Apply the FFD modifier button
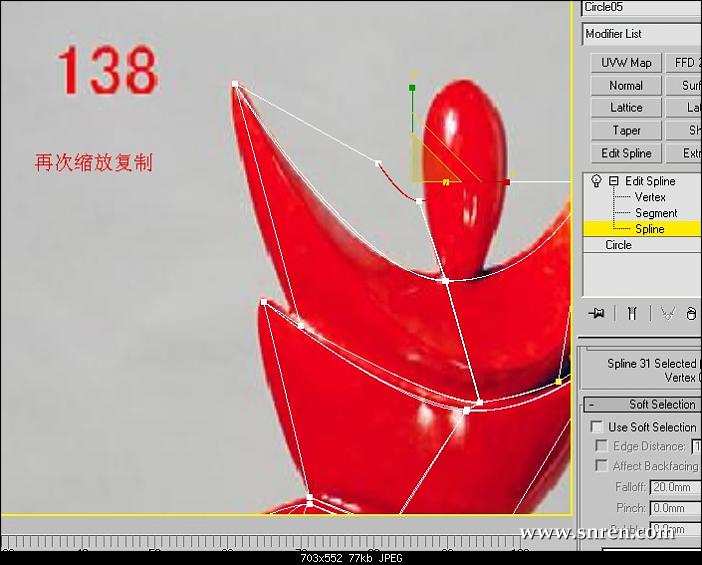The width and height of the screenshot is (702, 565). [x=684, y=63]
